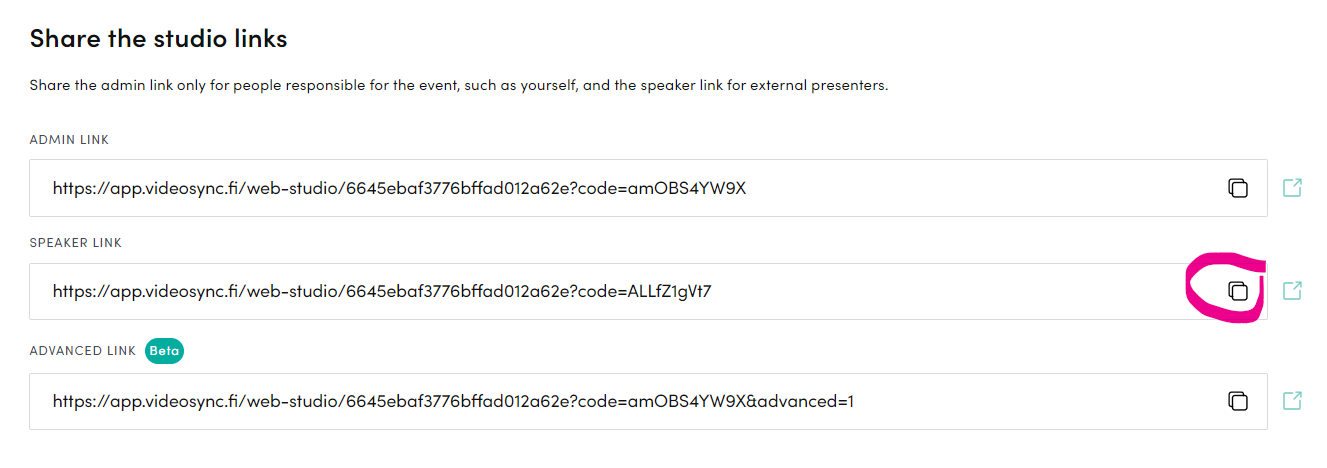Click the speaker link URL text
Screen dimensions: 1327x468
(x=382, y=291)
